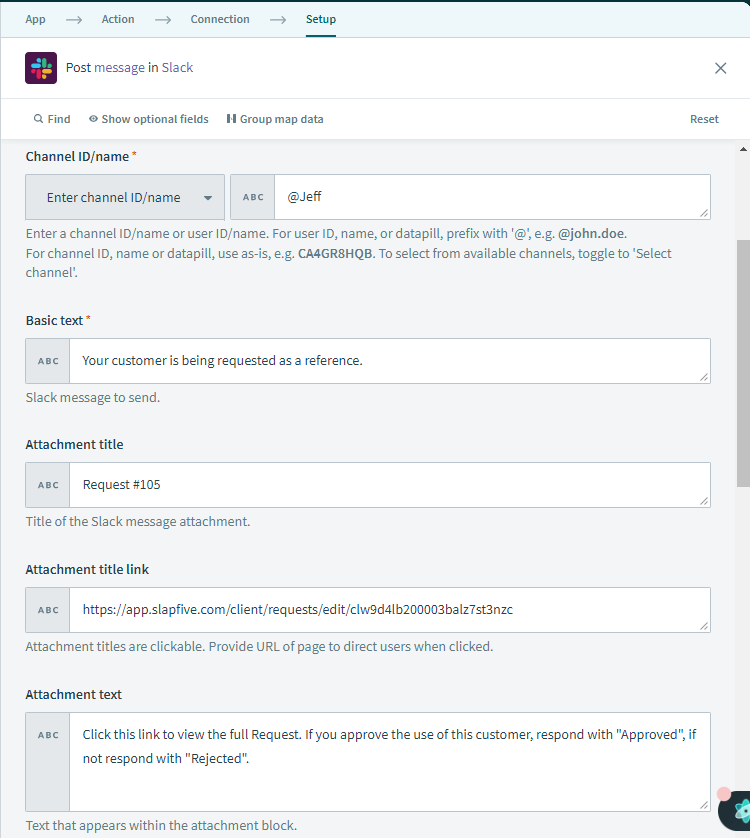Open the Enter channel ID/name dropdown

click(x=125, y=198)
